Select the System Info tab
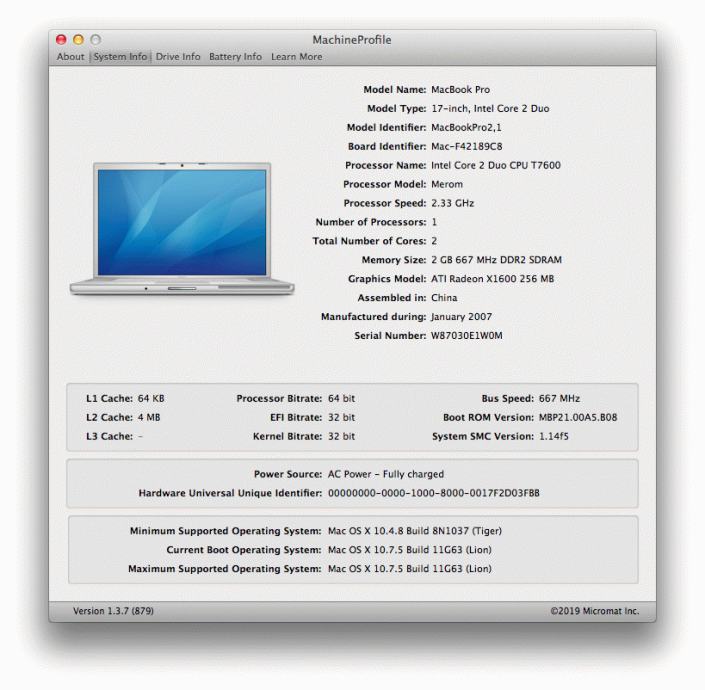705x690 pixels. (120, 57)
